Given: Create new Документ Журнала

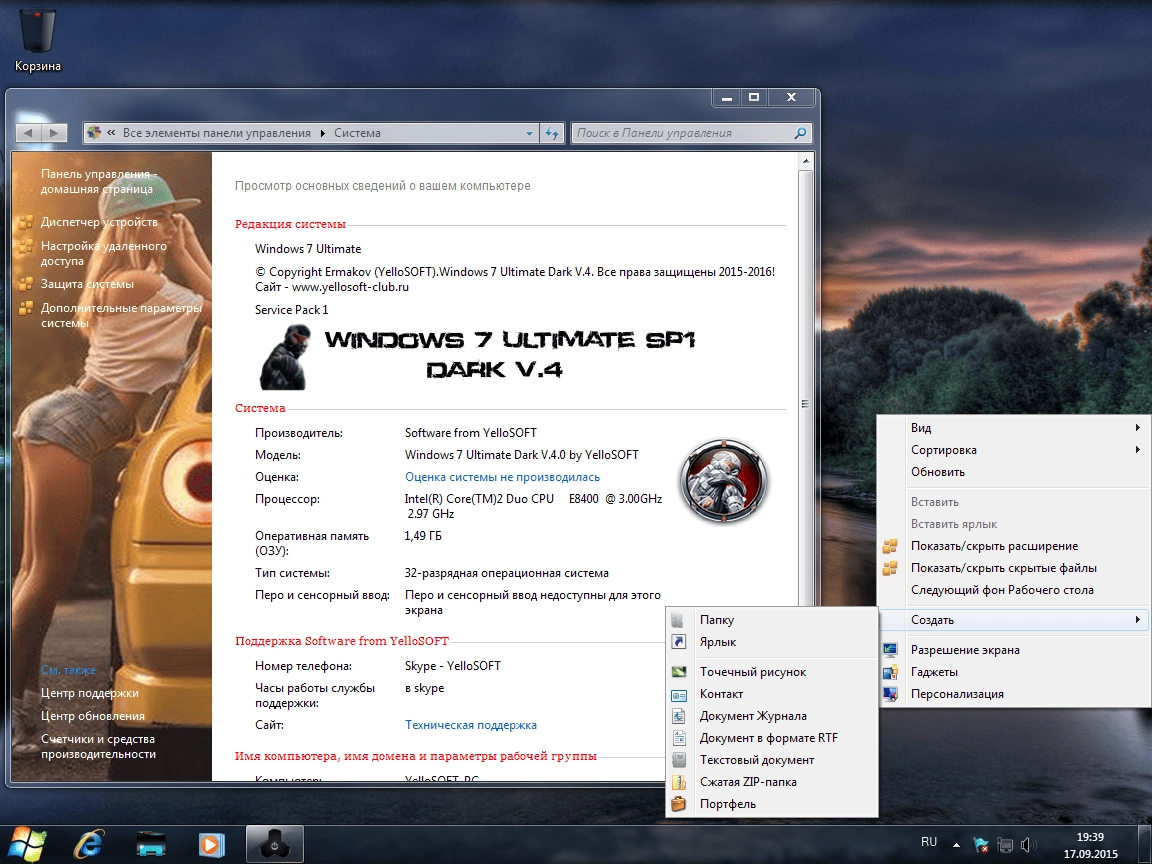Looking at the screenshot, I should coord(771,716).
